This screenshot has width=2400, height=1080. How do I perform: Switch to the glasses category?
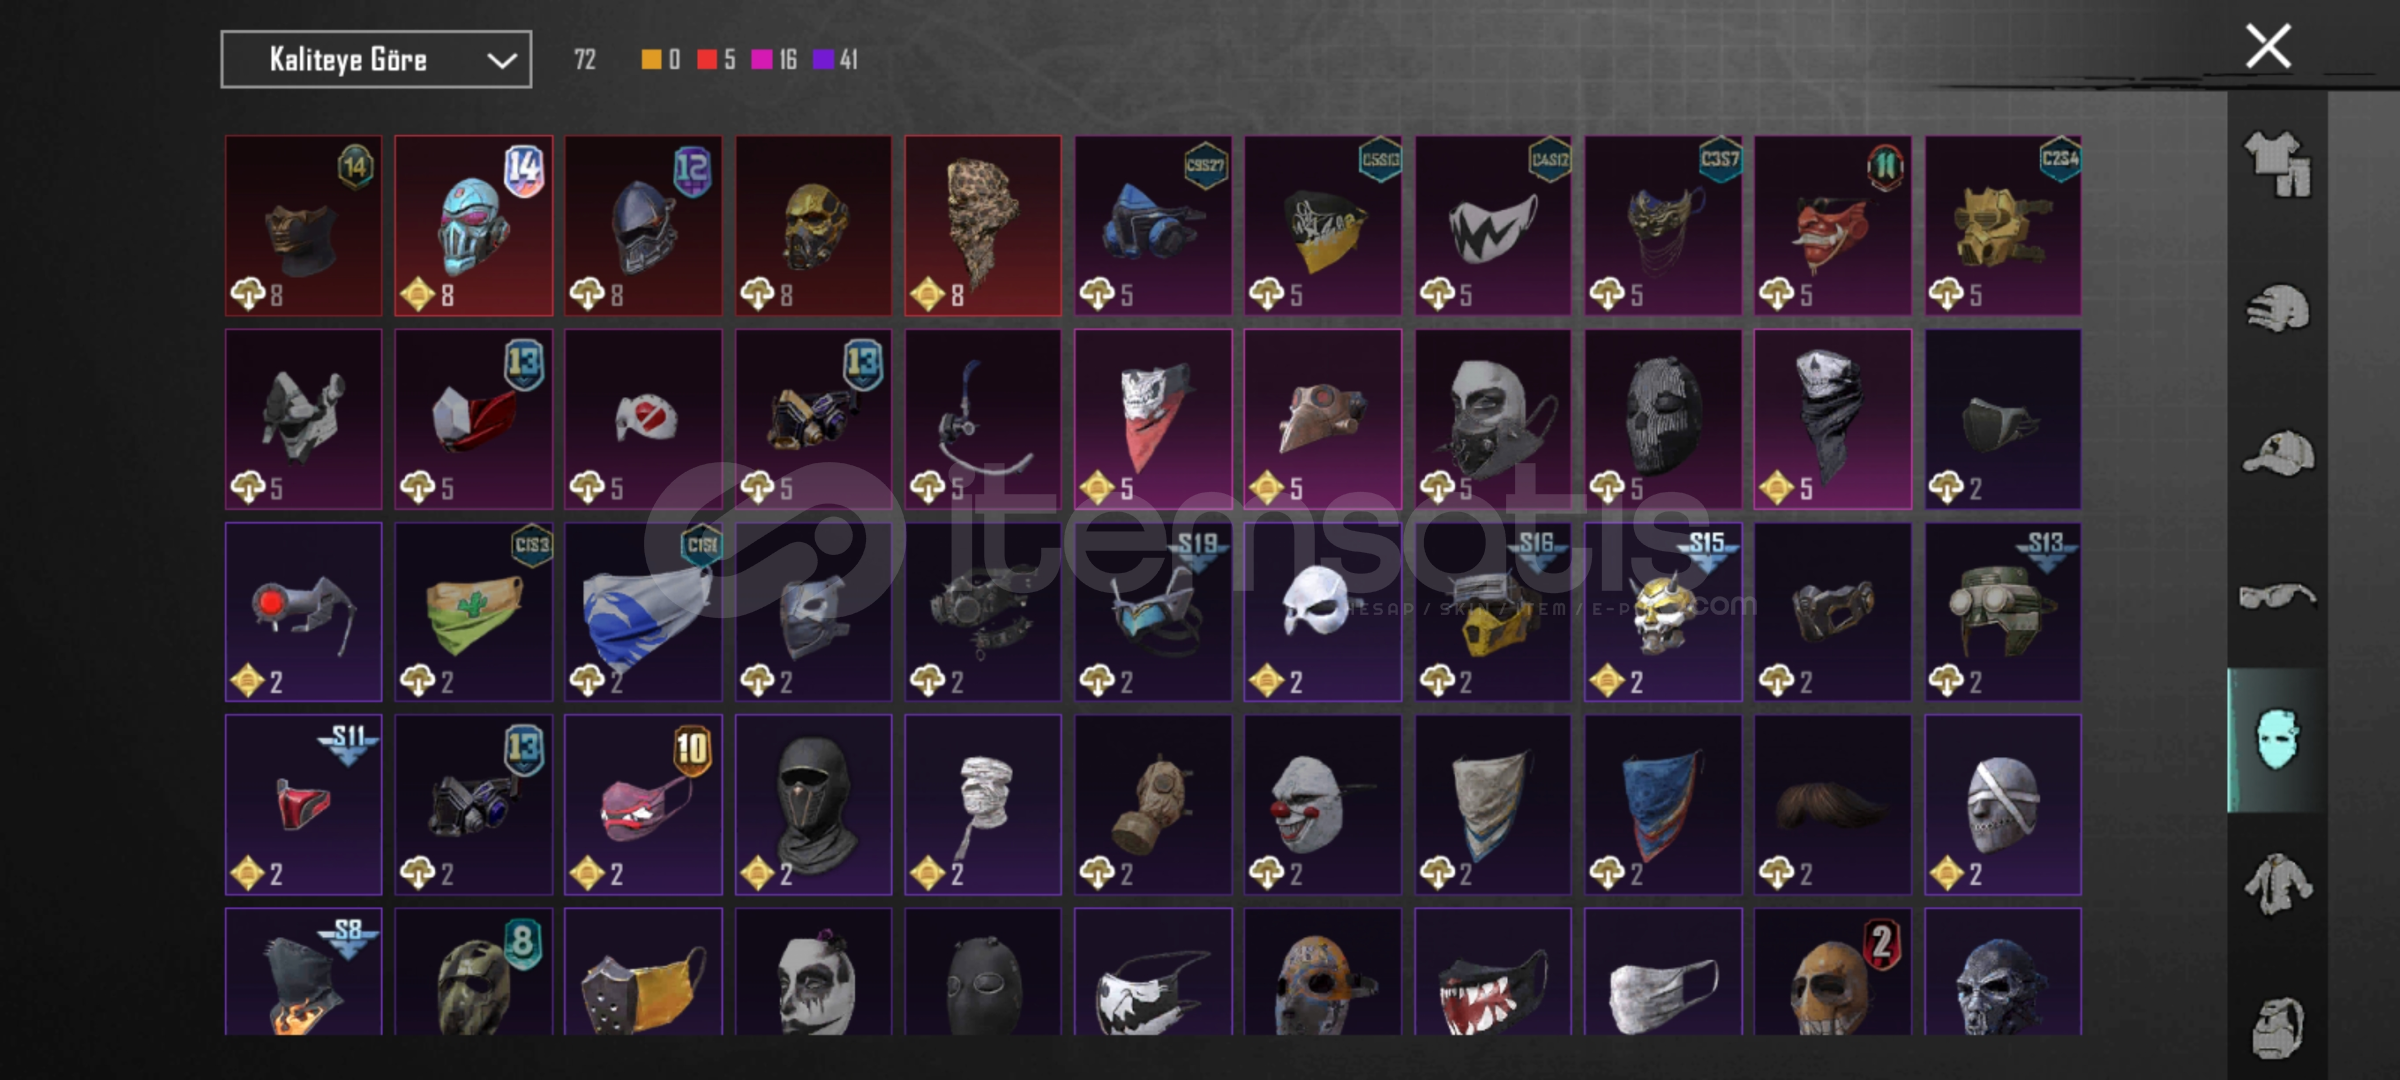(2277, 597)
